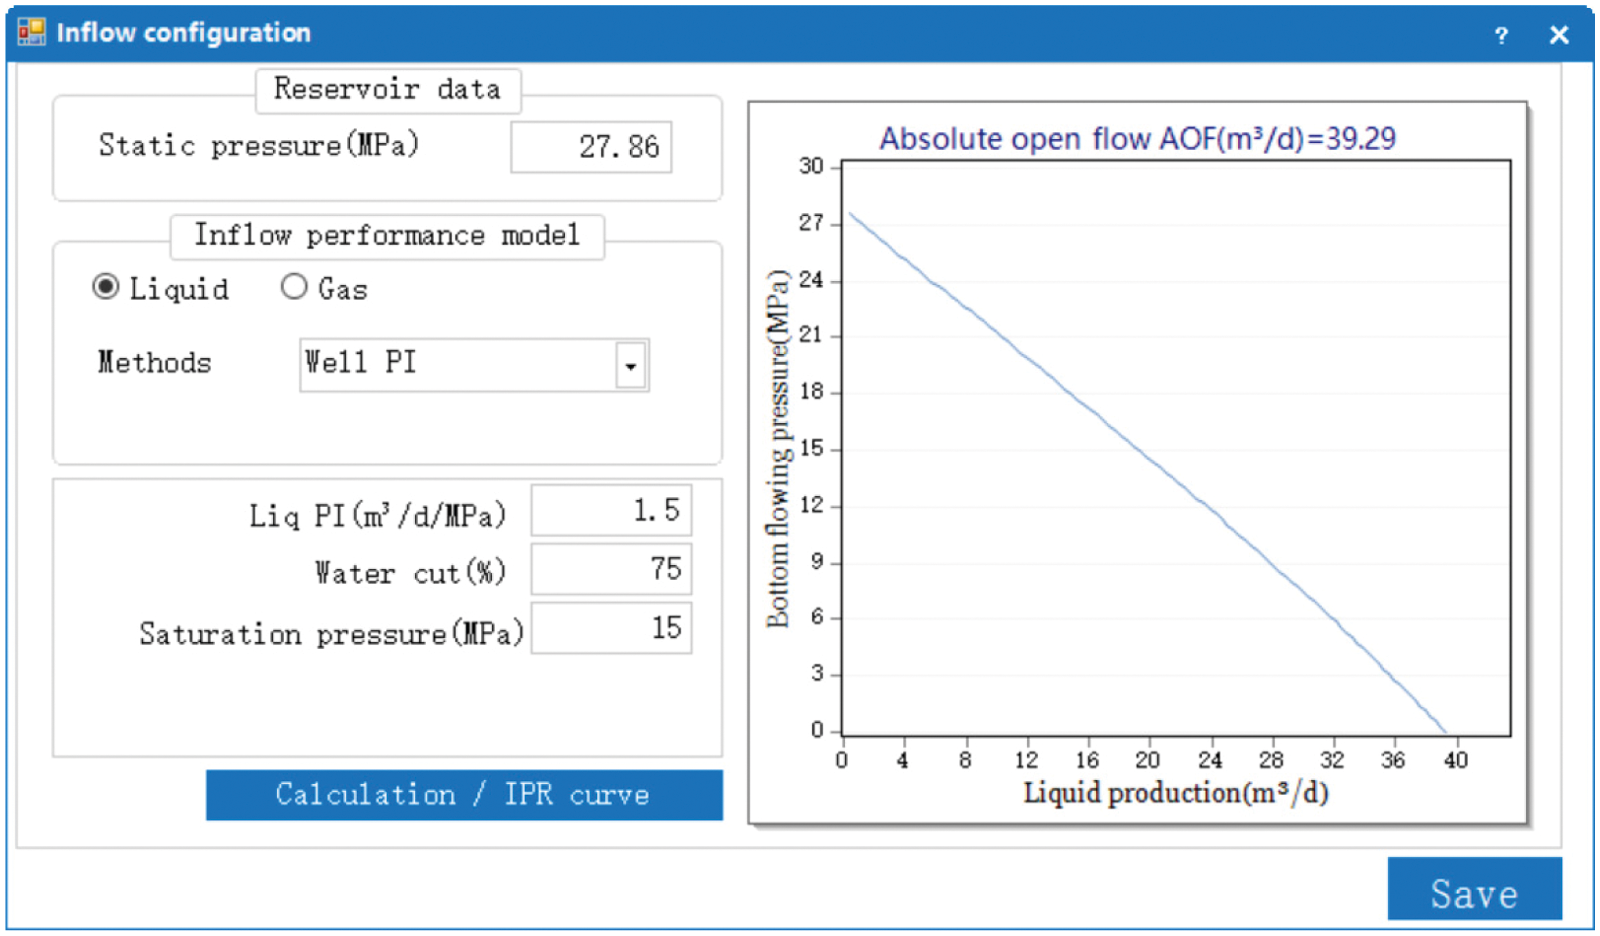
Task: Select the Liquid radio button
Action: tap(106, 288)
